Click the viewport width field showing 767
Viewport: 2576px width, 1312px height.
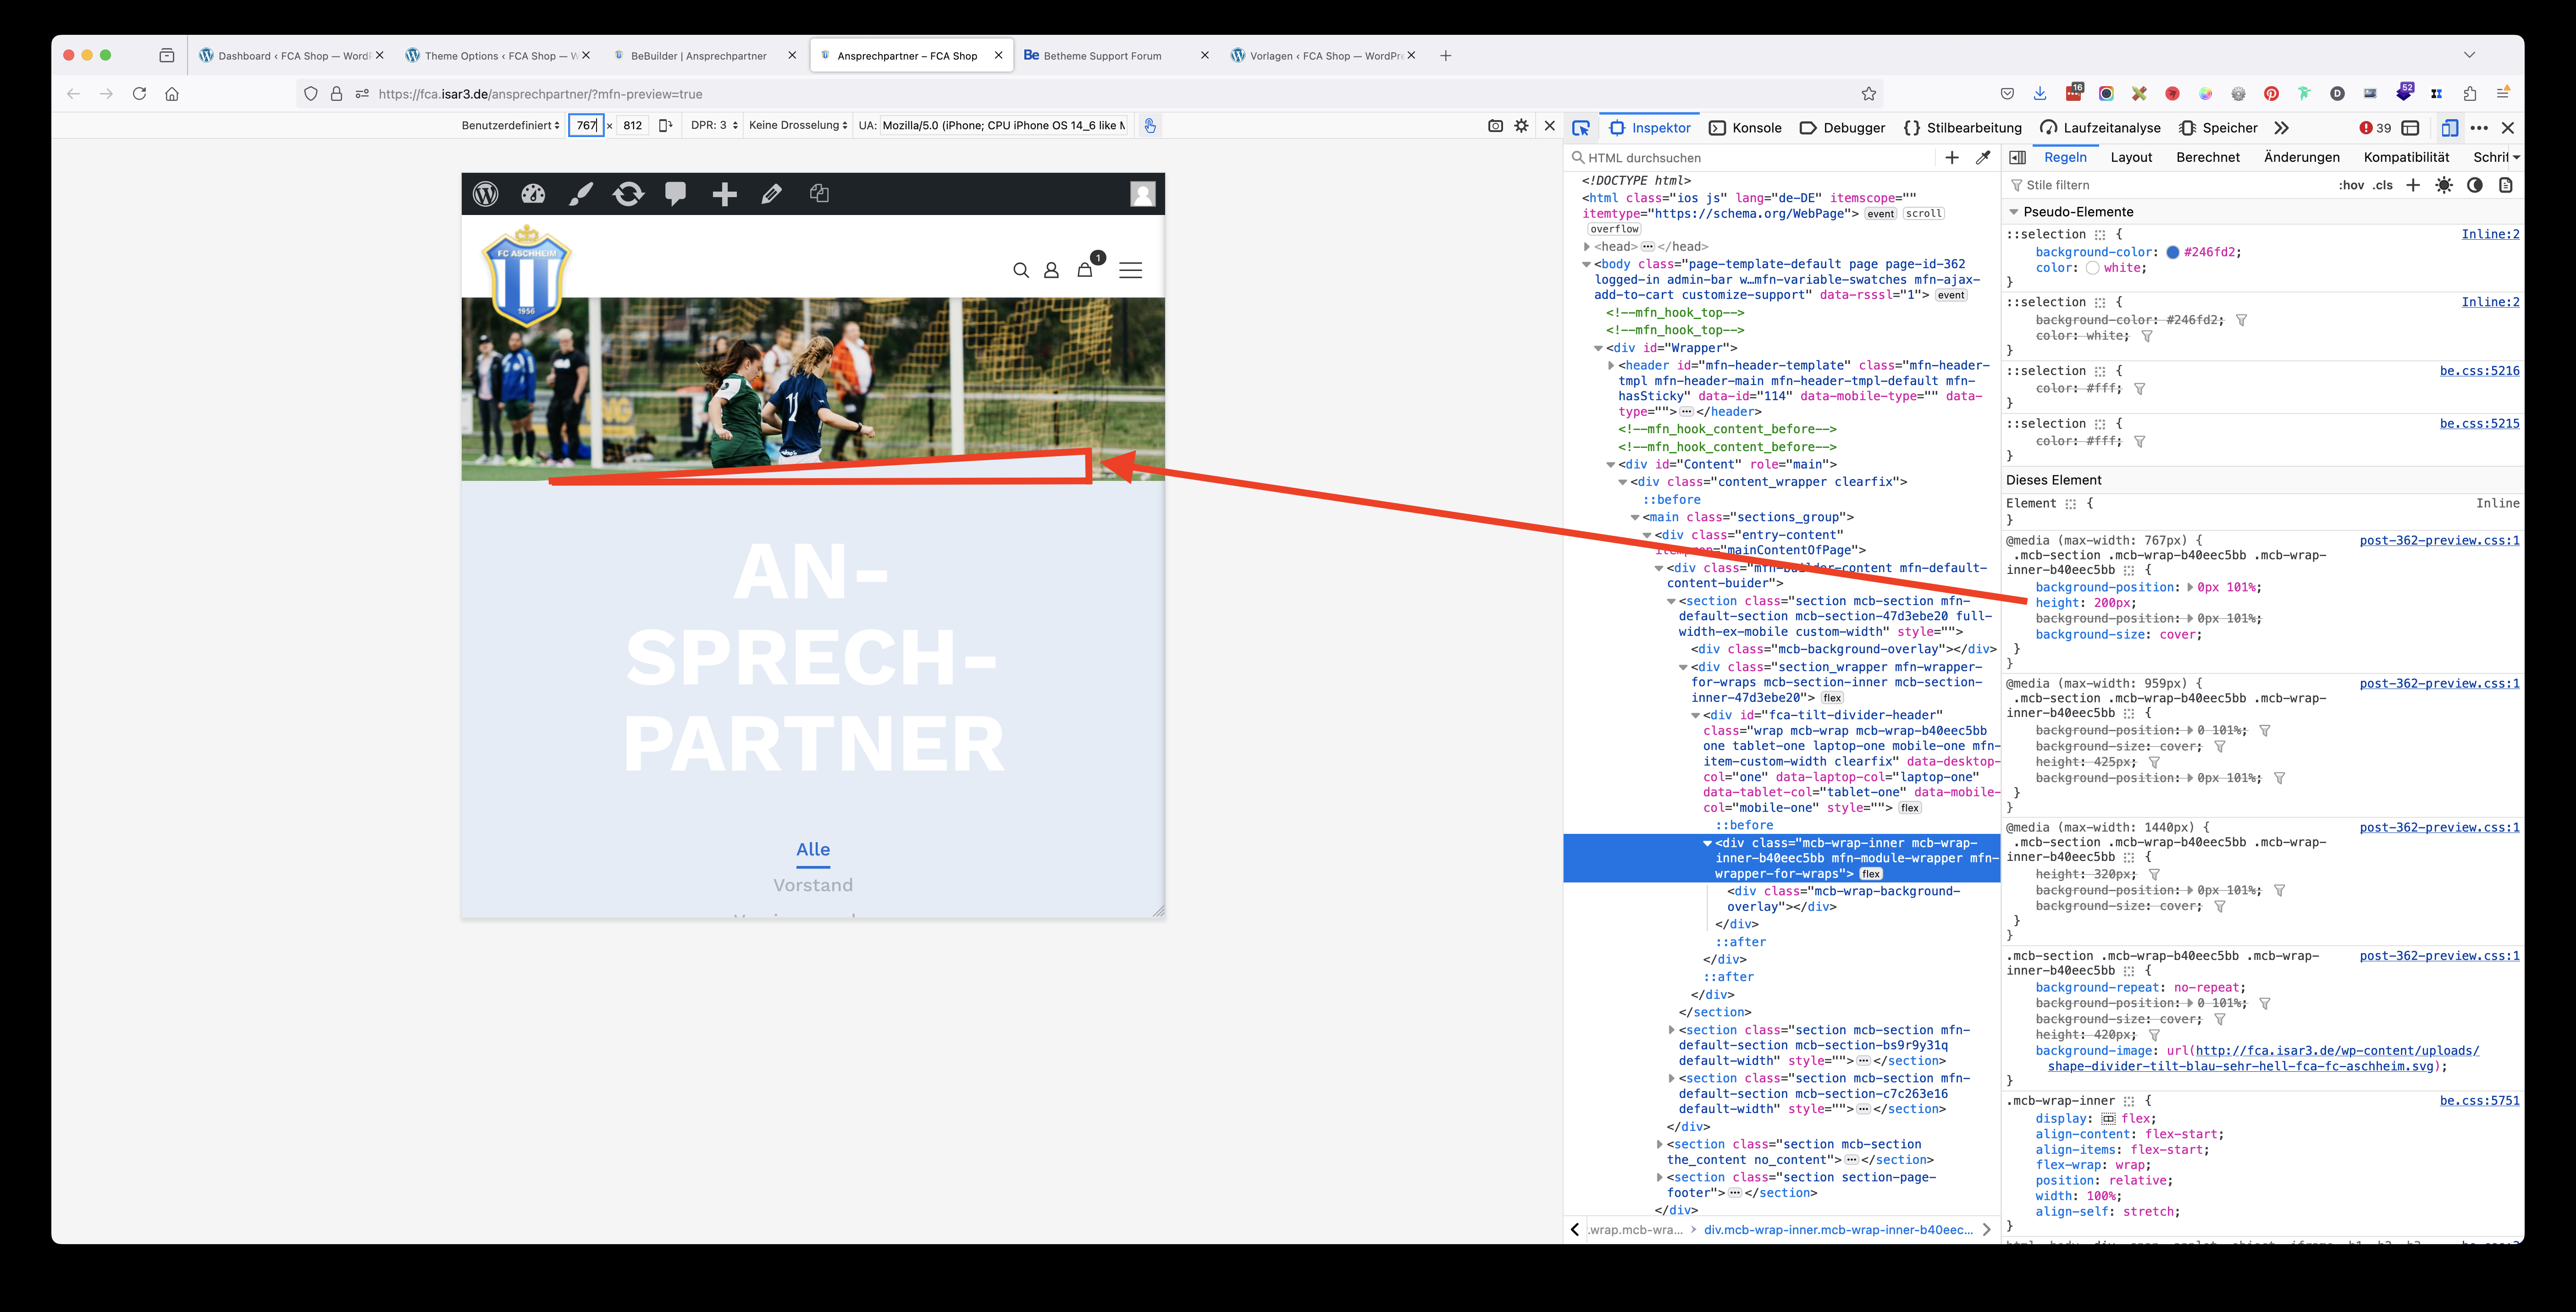586,126
